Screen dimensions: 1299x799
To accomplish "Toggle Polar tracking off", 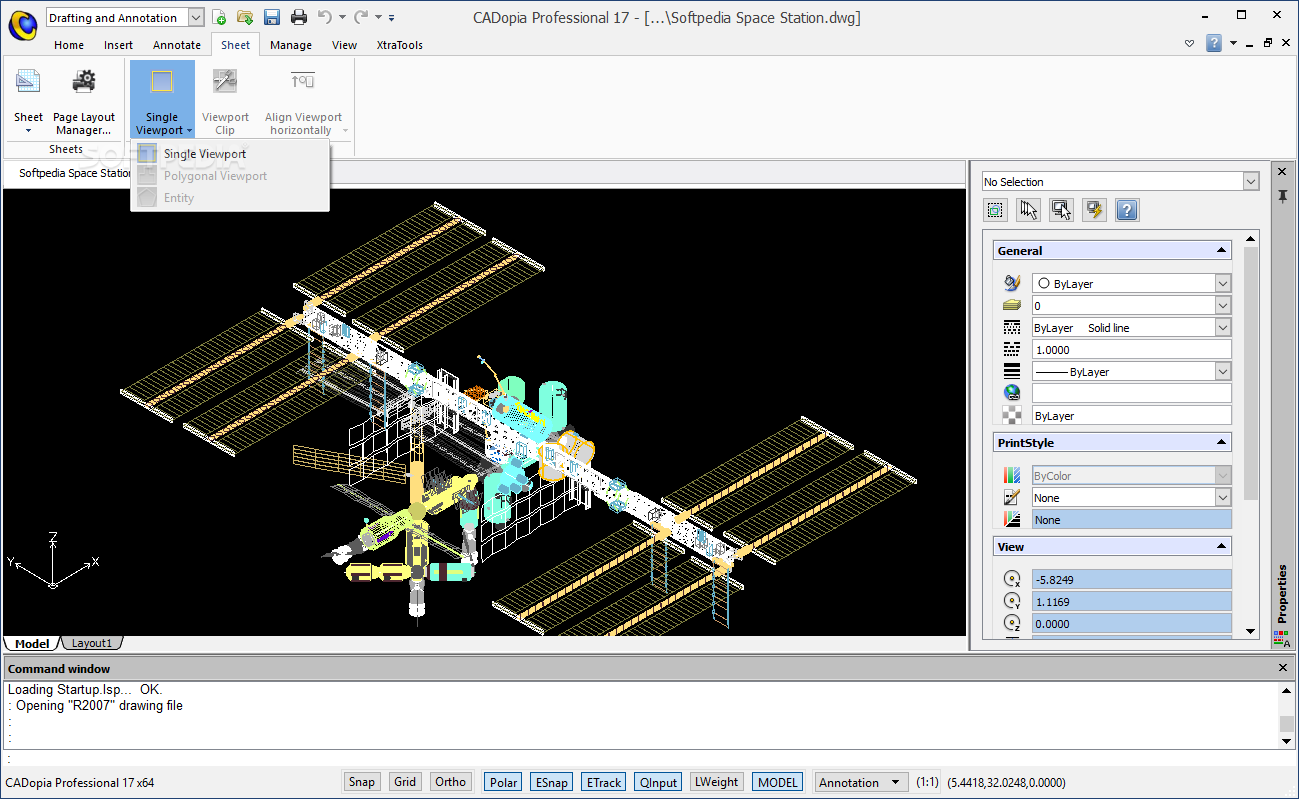I will [503, 782].
